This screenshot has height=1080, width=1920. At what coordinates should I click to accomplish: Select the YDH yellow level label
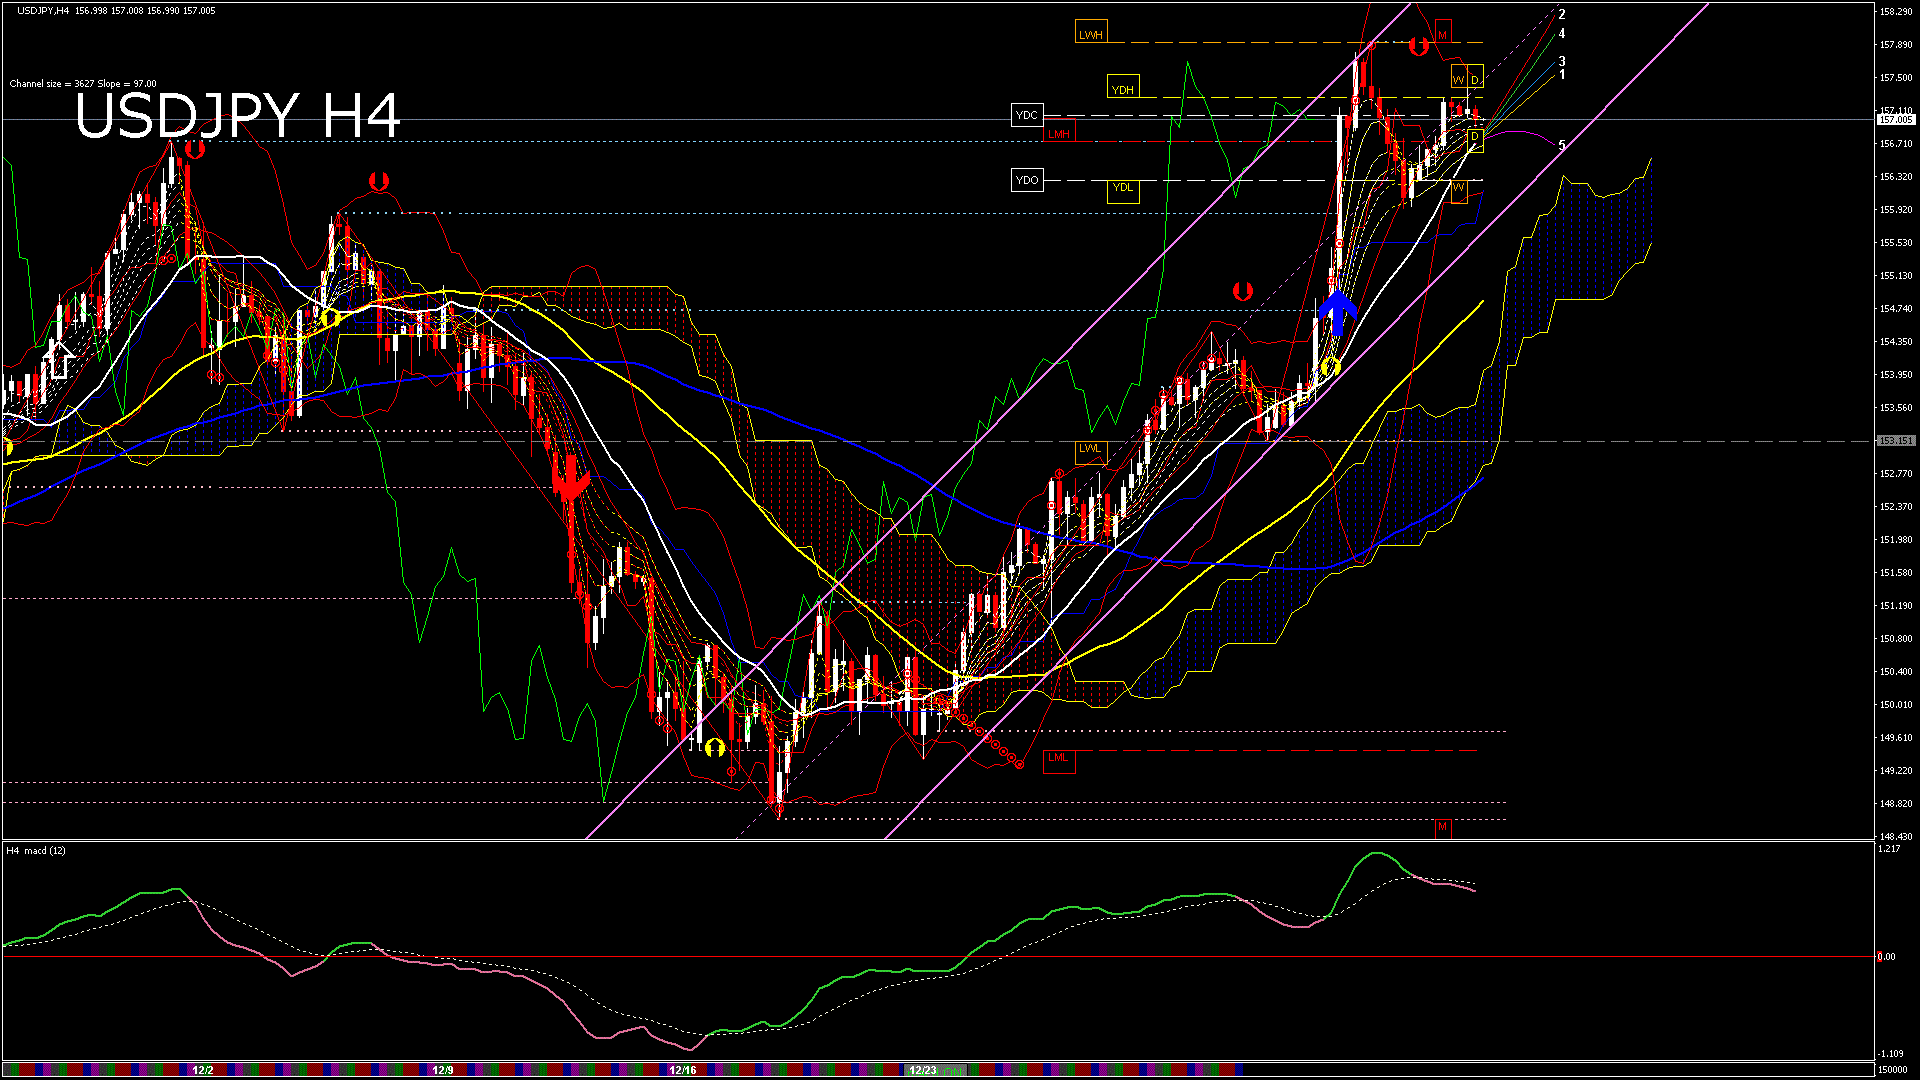[1123, 89]
